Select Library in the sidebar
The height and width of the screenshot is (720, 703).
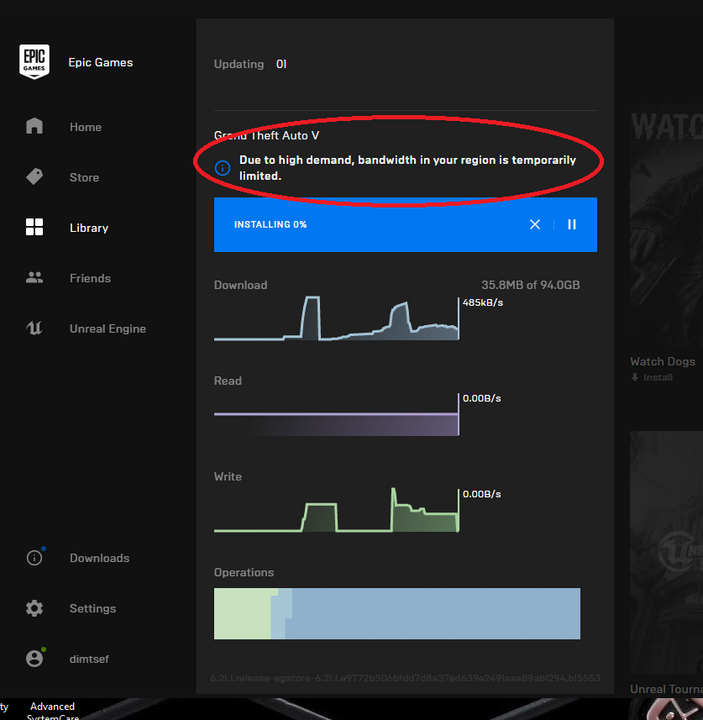pos(89,228)
